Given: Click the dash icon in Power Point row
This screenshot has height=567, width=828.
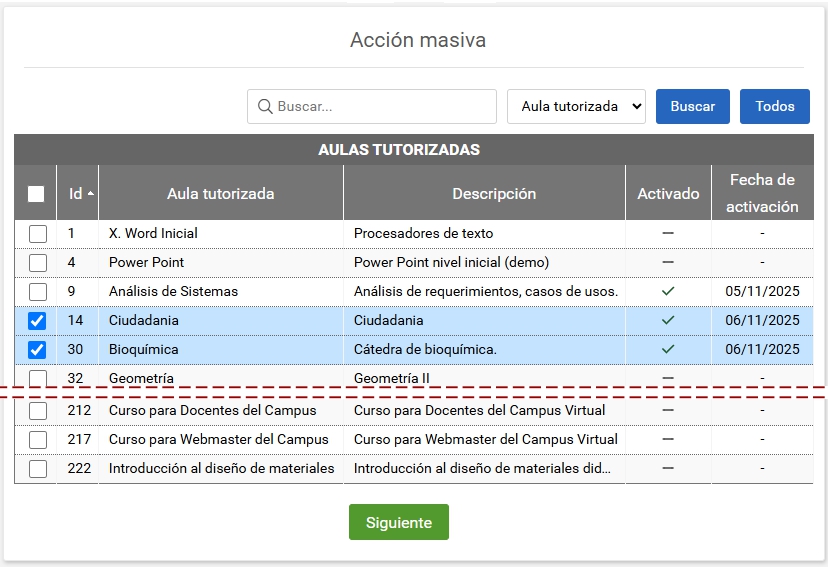Looking at the screenshot, I should coord(668,262).
